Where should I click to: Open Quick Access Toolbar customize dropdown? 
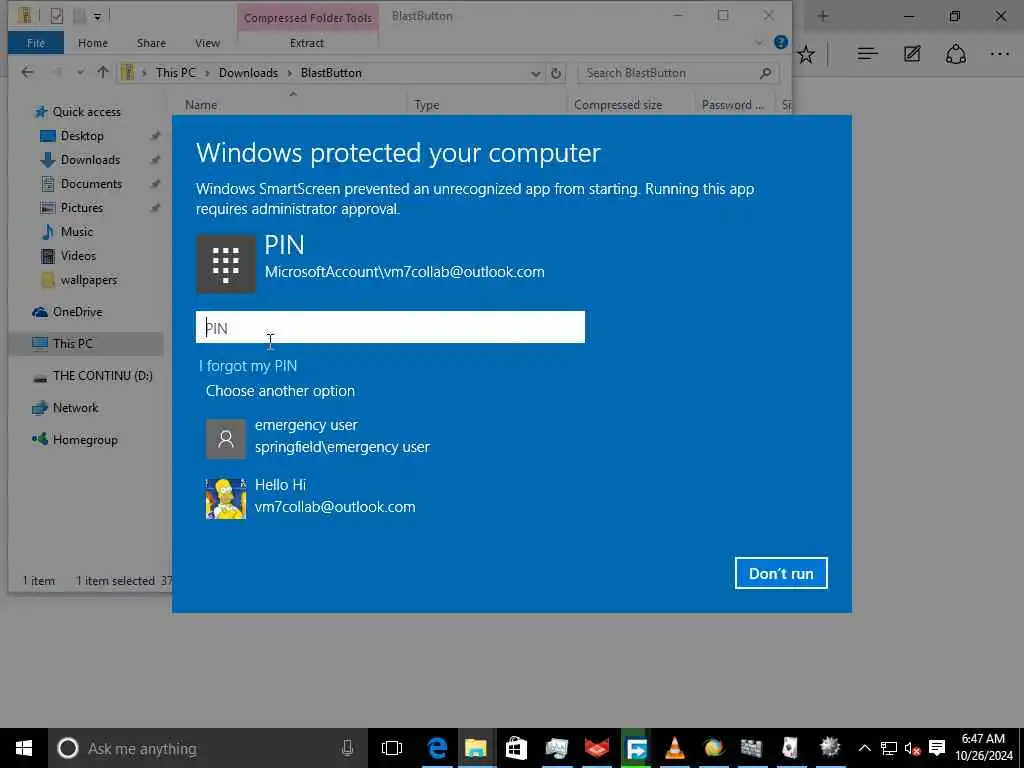point(97,16)
